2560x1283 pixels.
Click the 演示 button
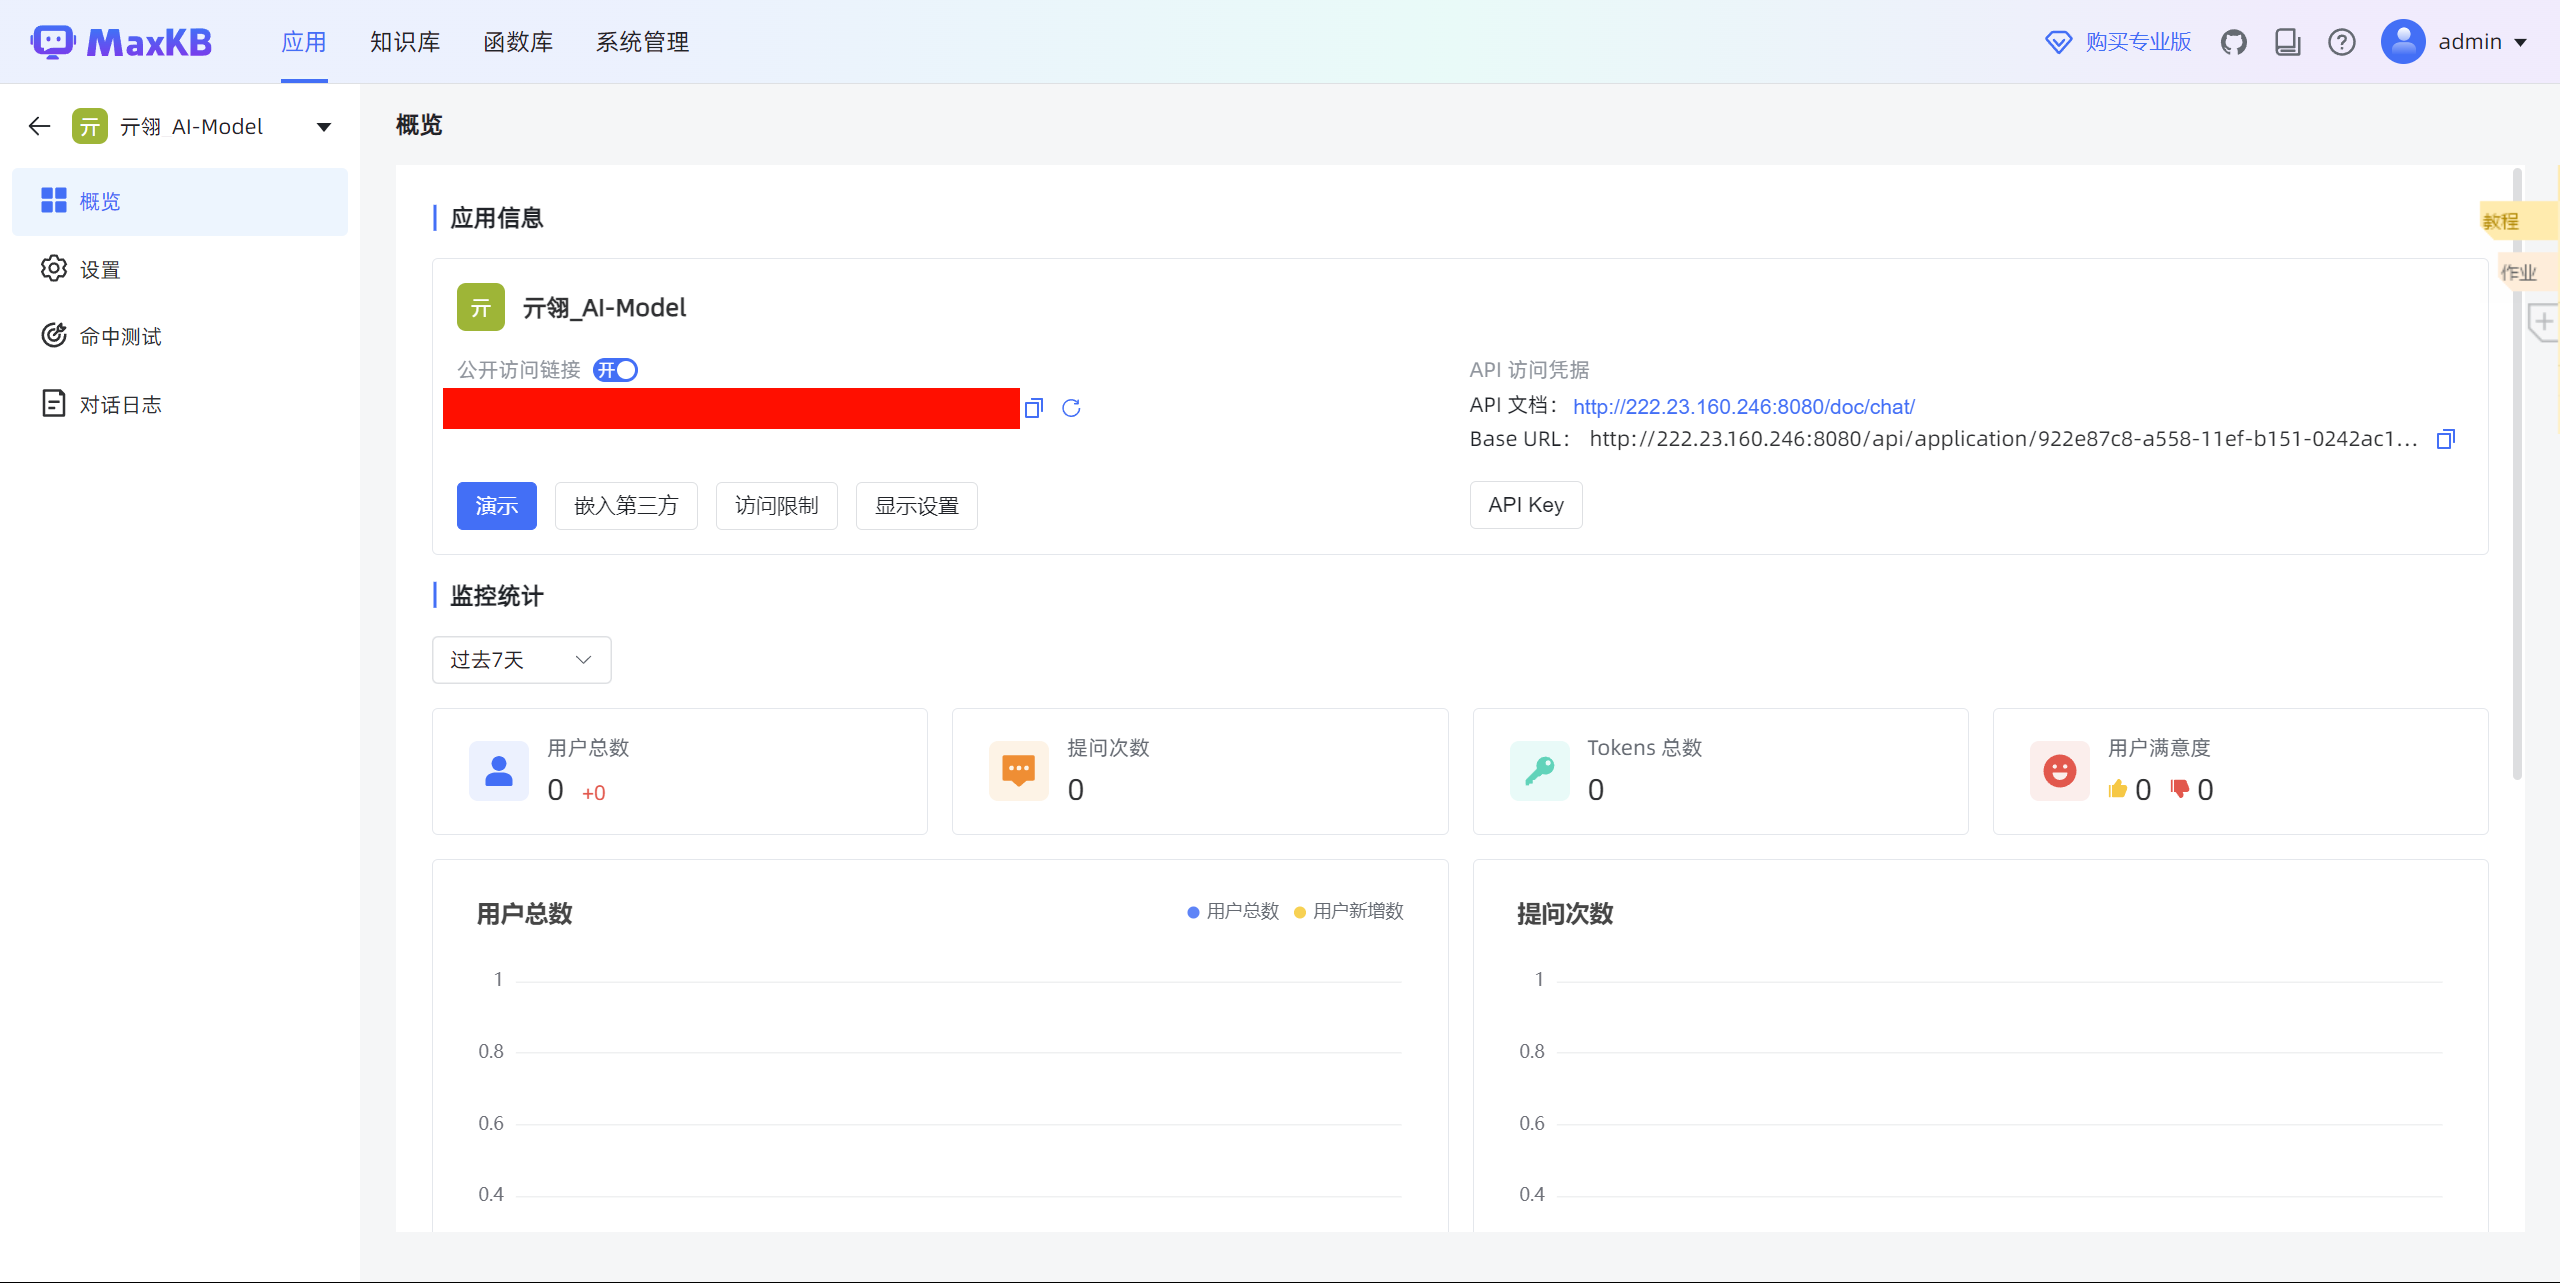coord(496,506)
